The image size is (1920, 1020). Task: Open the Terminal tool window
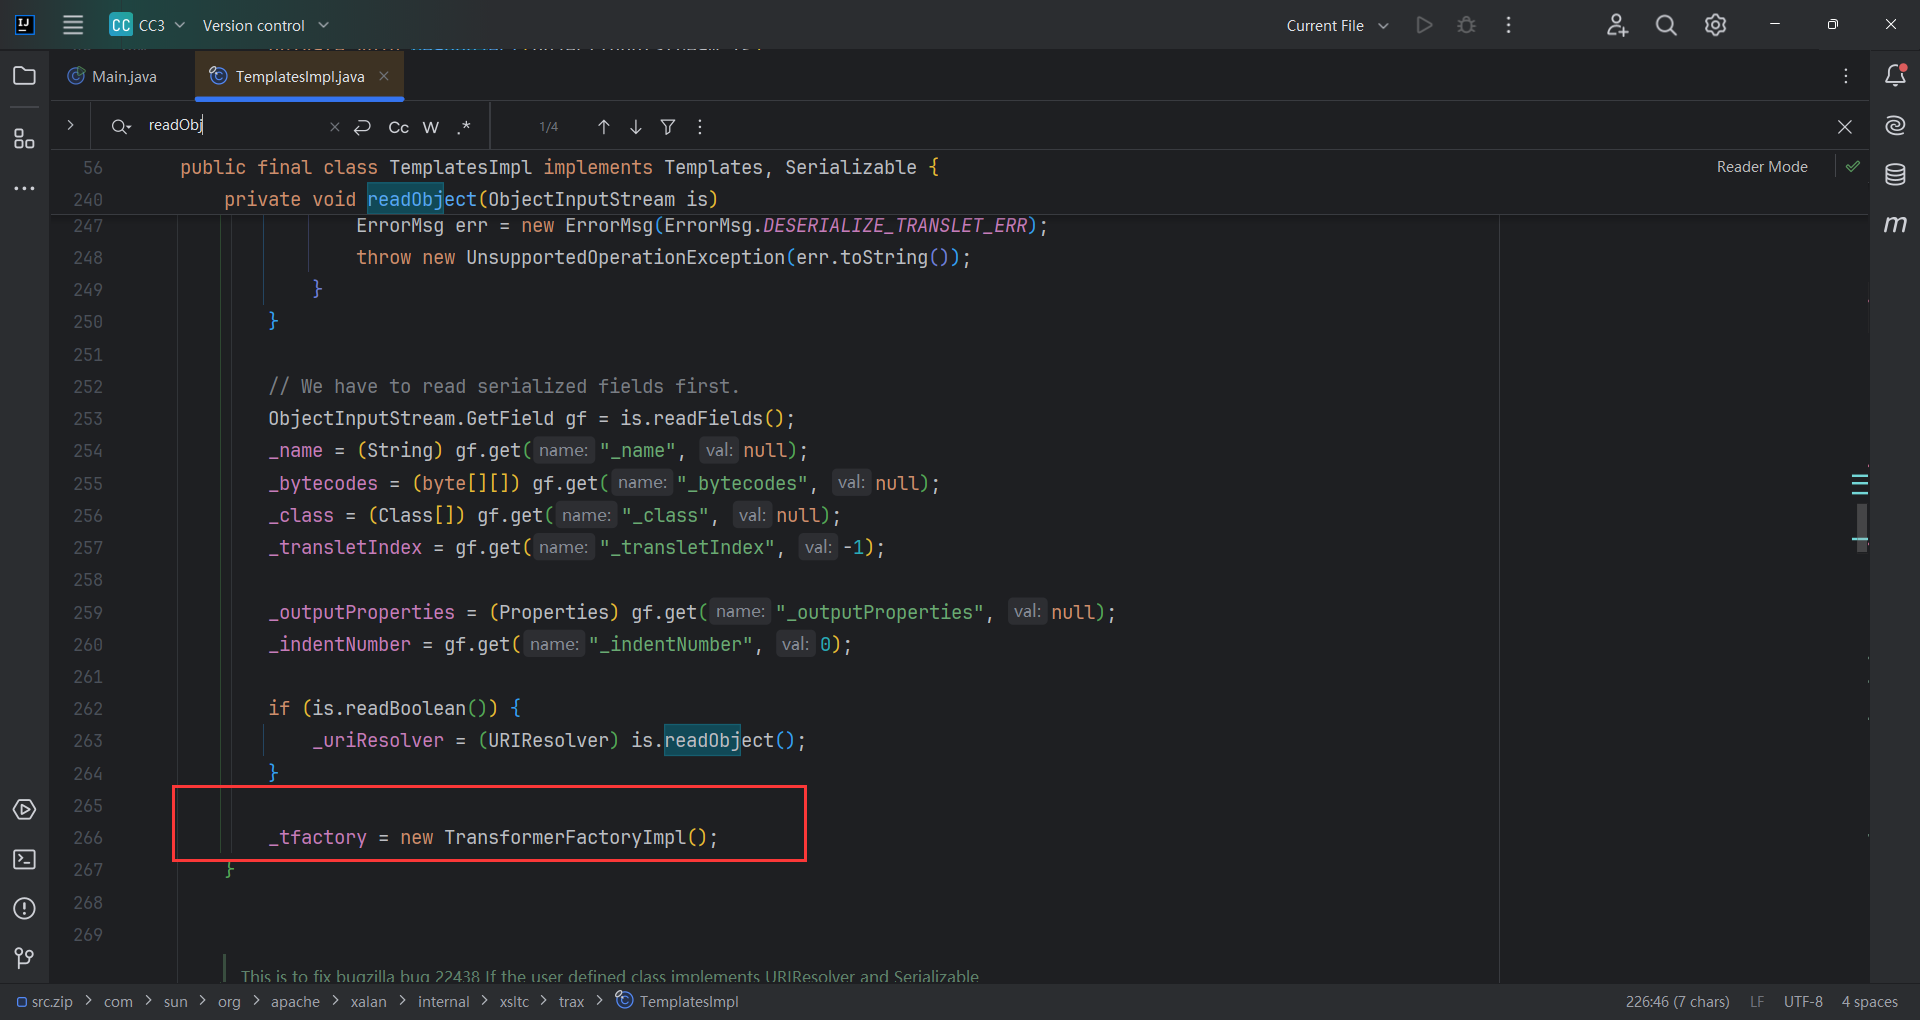click(25, 859)
